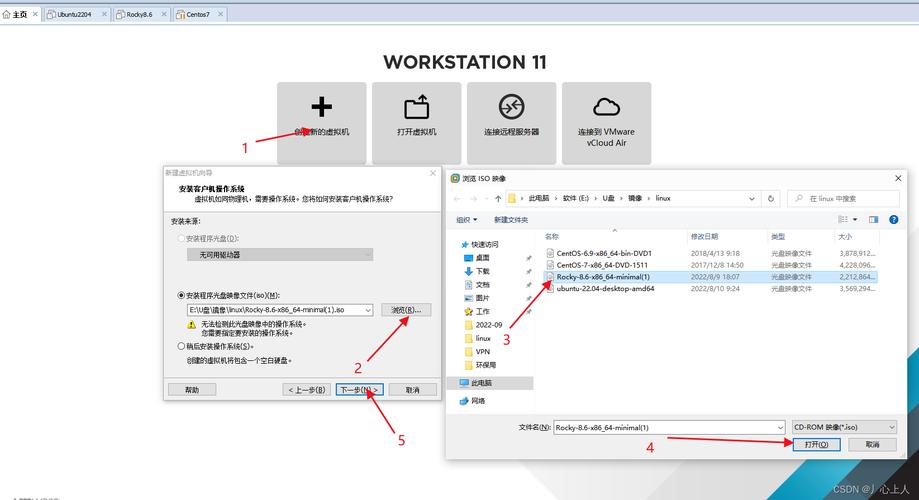Click the back arrow in the ISO browse dialog
The height and width of the screenshot is (500, 919).
(457, 199)
